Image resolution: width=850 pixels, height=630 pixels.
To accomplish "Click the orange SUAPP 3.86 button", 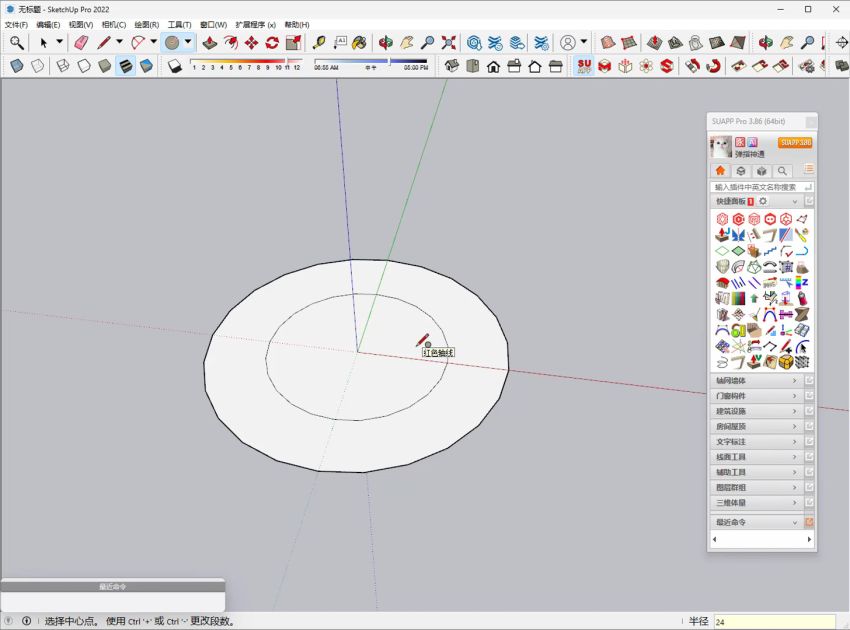I will coord(795,143).
